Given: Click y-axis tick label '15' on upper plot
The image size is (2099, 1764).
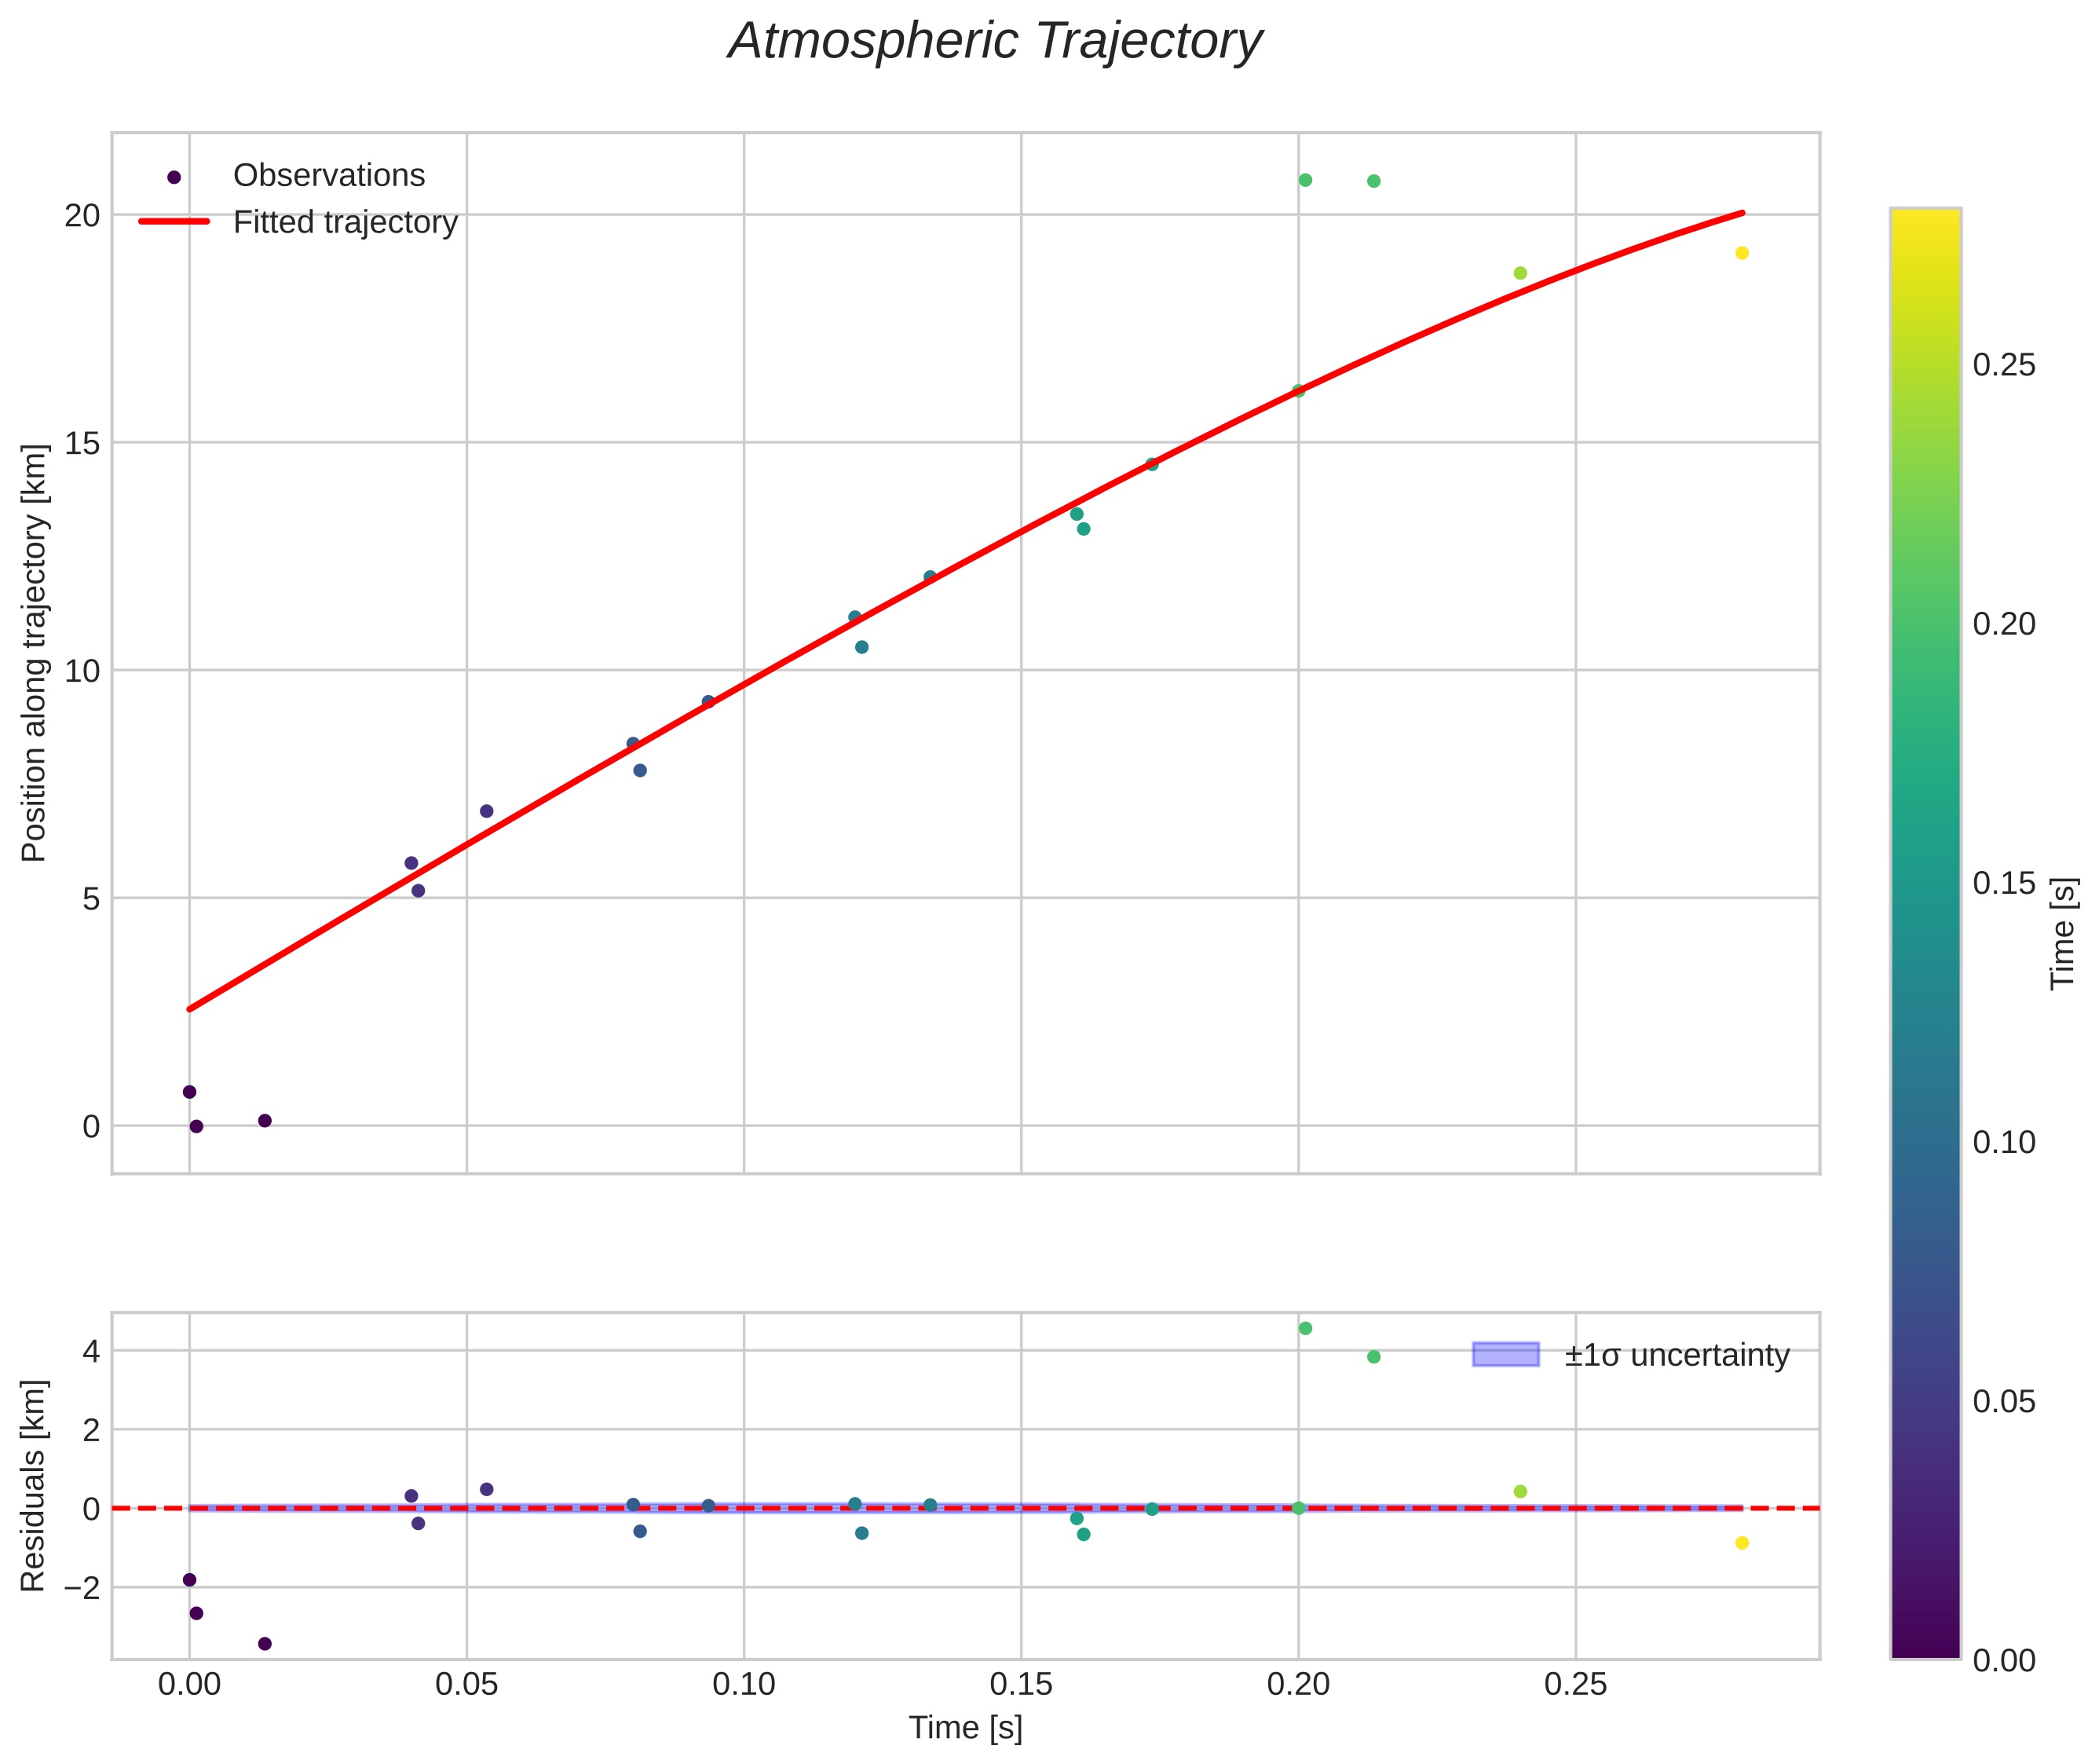Looking at the screenshot, I should [x=82, y=443].
